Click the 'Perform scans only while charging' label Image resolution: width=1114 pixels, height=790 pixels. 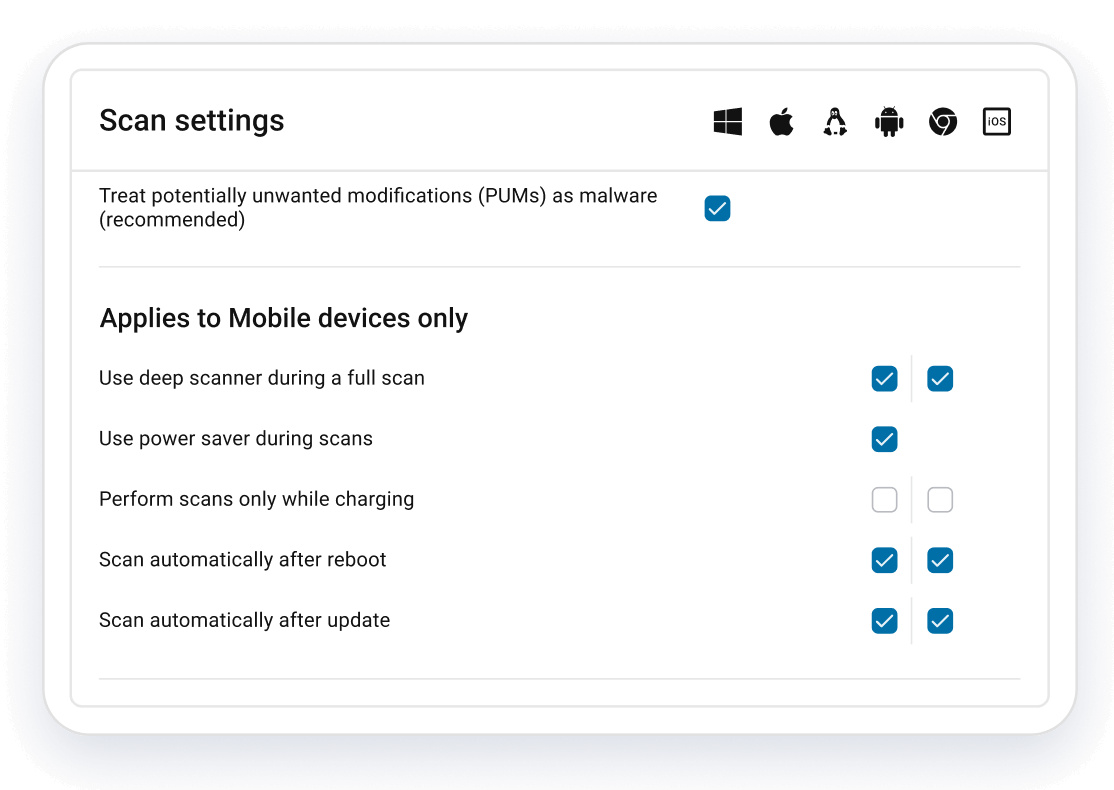256,499
